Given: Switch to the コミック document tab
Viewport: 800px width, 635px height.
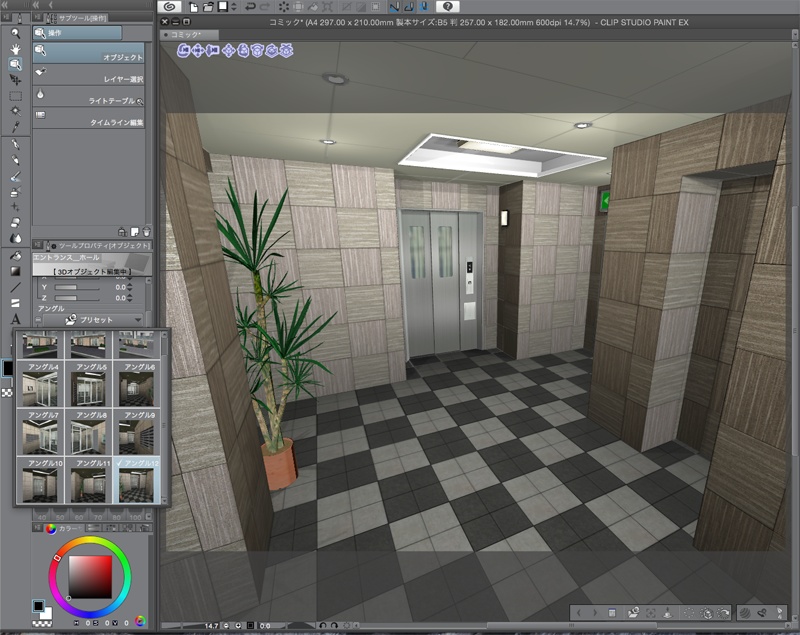Looking at the screenshot, I should tap(190, 35).
